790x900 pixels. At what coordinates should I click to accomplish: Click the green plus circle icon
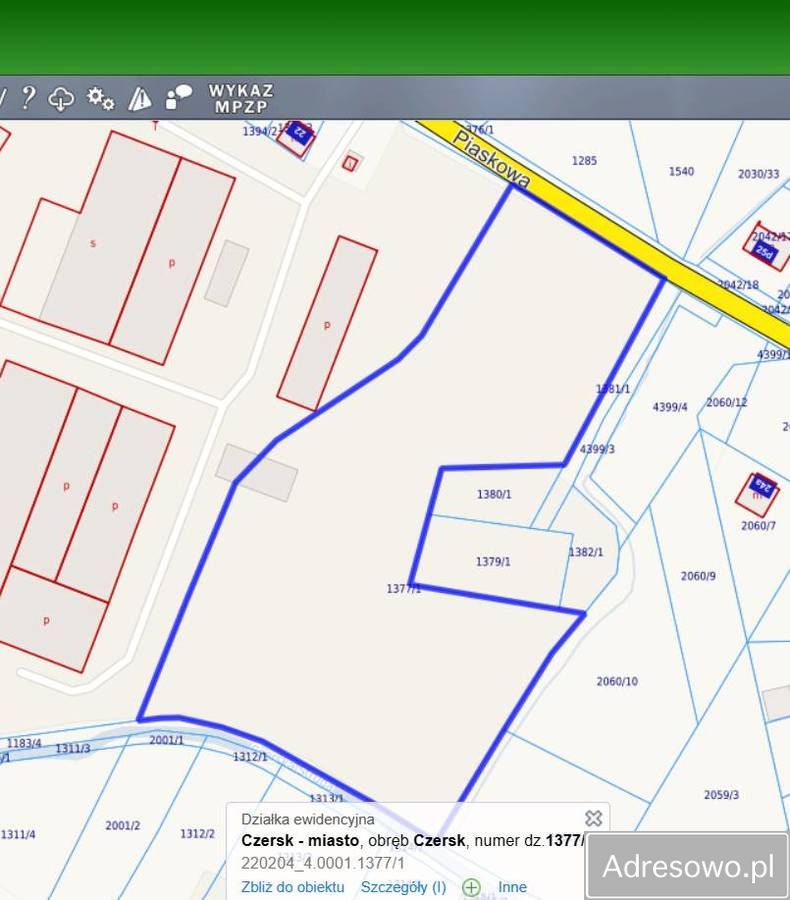pos(471,887)
